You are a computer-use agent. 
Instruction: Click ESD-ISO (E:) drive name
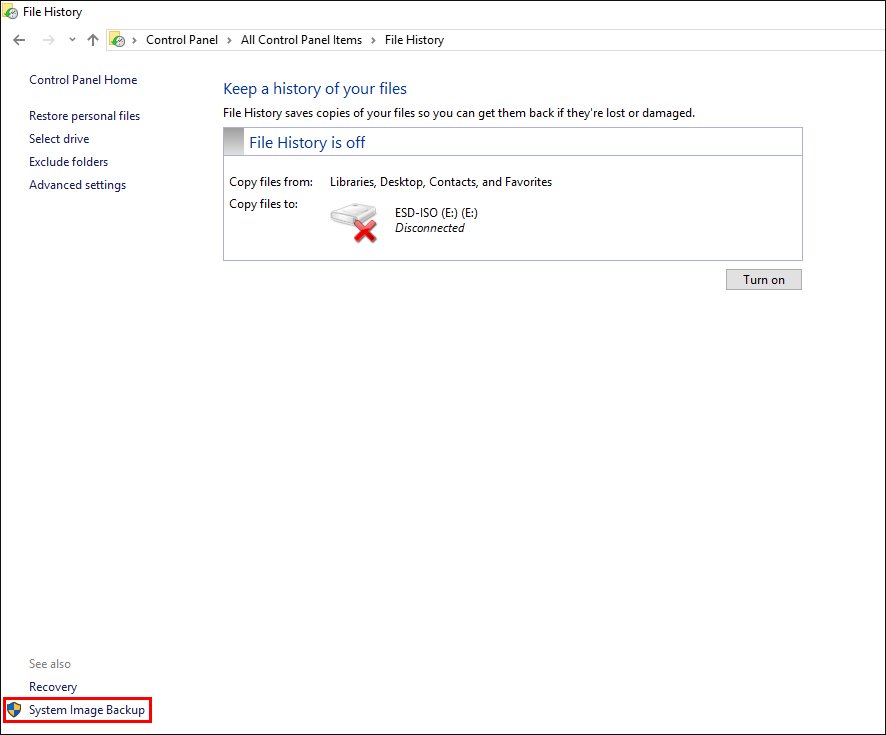pyautogui.click(x=436, y=213)
